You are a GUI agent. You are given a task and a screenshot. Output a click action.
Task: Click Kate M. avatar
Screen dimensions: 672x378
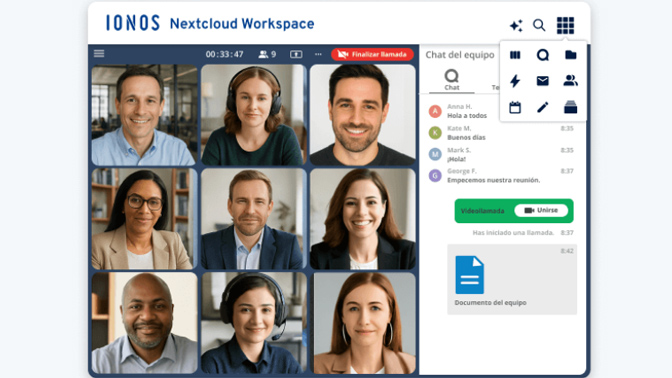[x=435, y=133]
